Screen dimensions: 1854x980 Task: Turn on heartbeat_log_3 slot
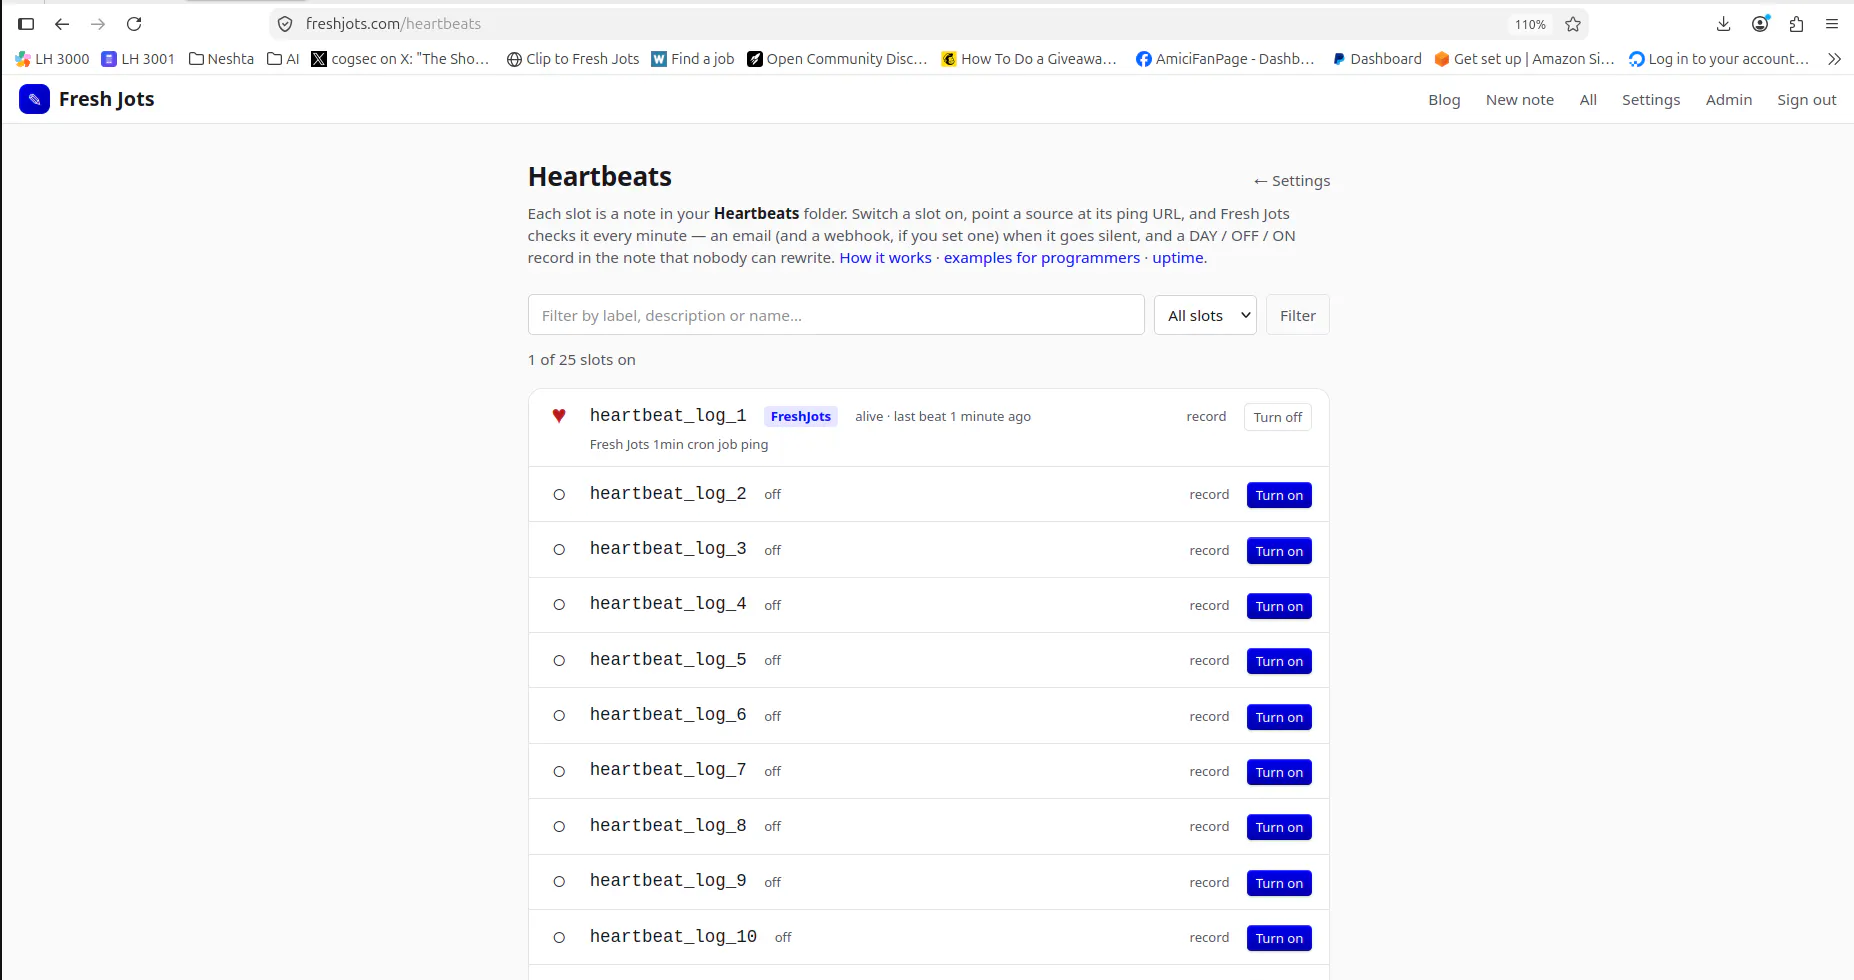tap(1279, 551)
